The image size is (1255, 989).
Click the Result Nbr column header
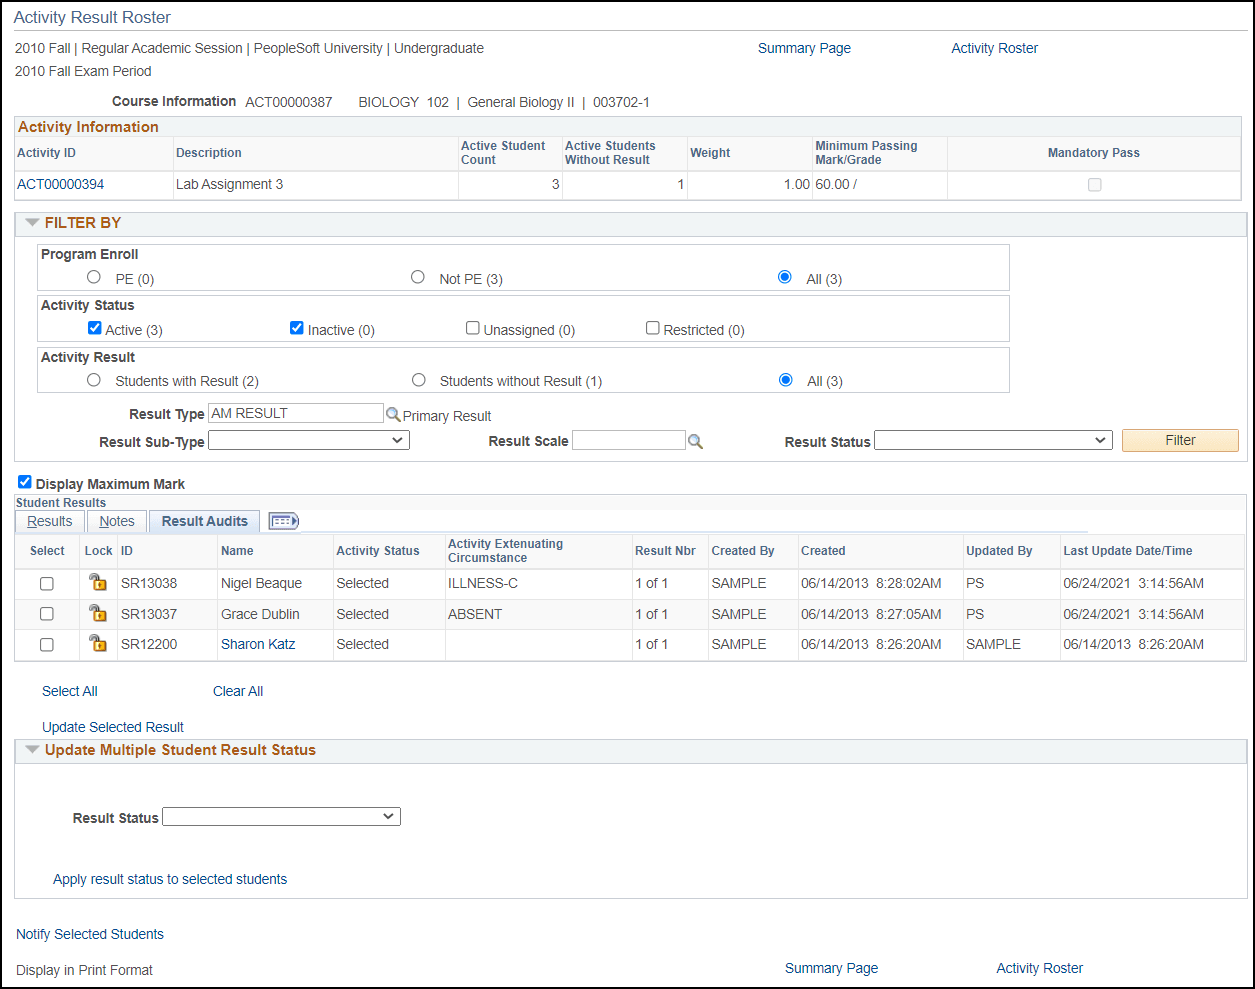[665, 551]
